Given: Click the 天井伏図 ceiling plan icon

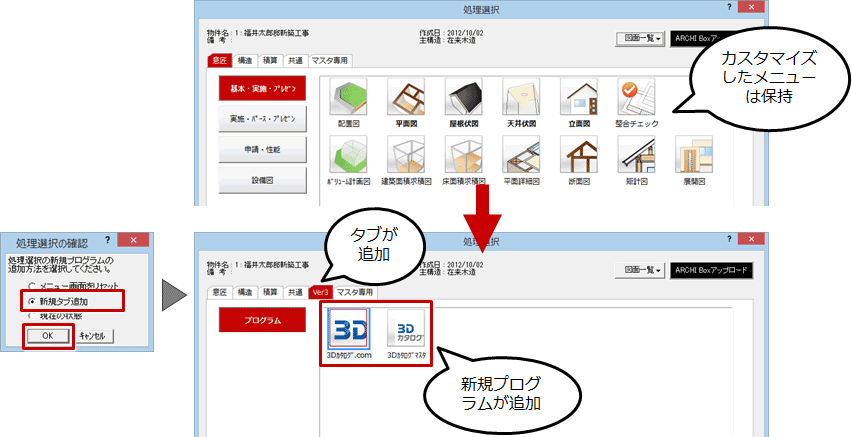Looking at the screenshot, I should (x=520, y=99).
